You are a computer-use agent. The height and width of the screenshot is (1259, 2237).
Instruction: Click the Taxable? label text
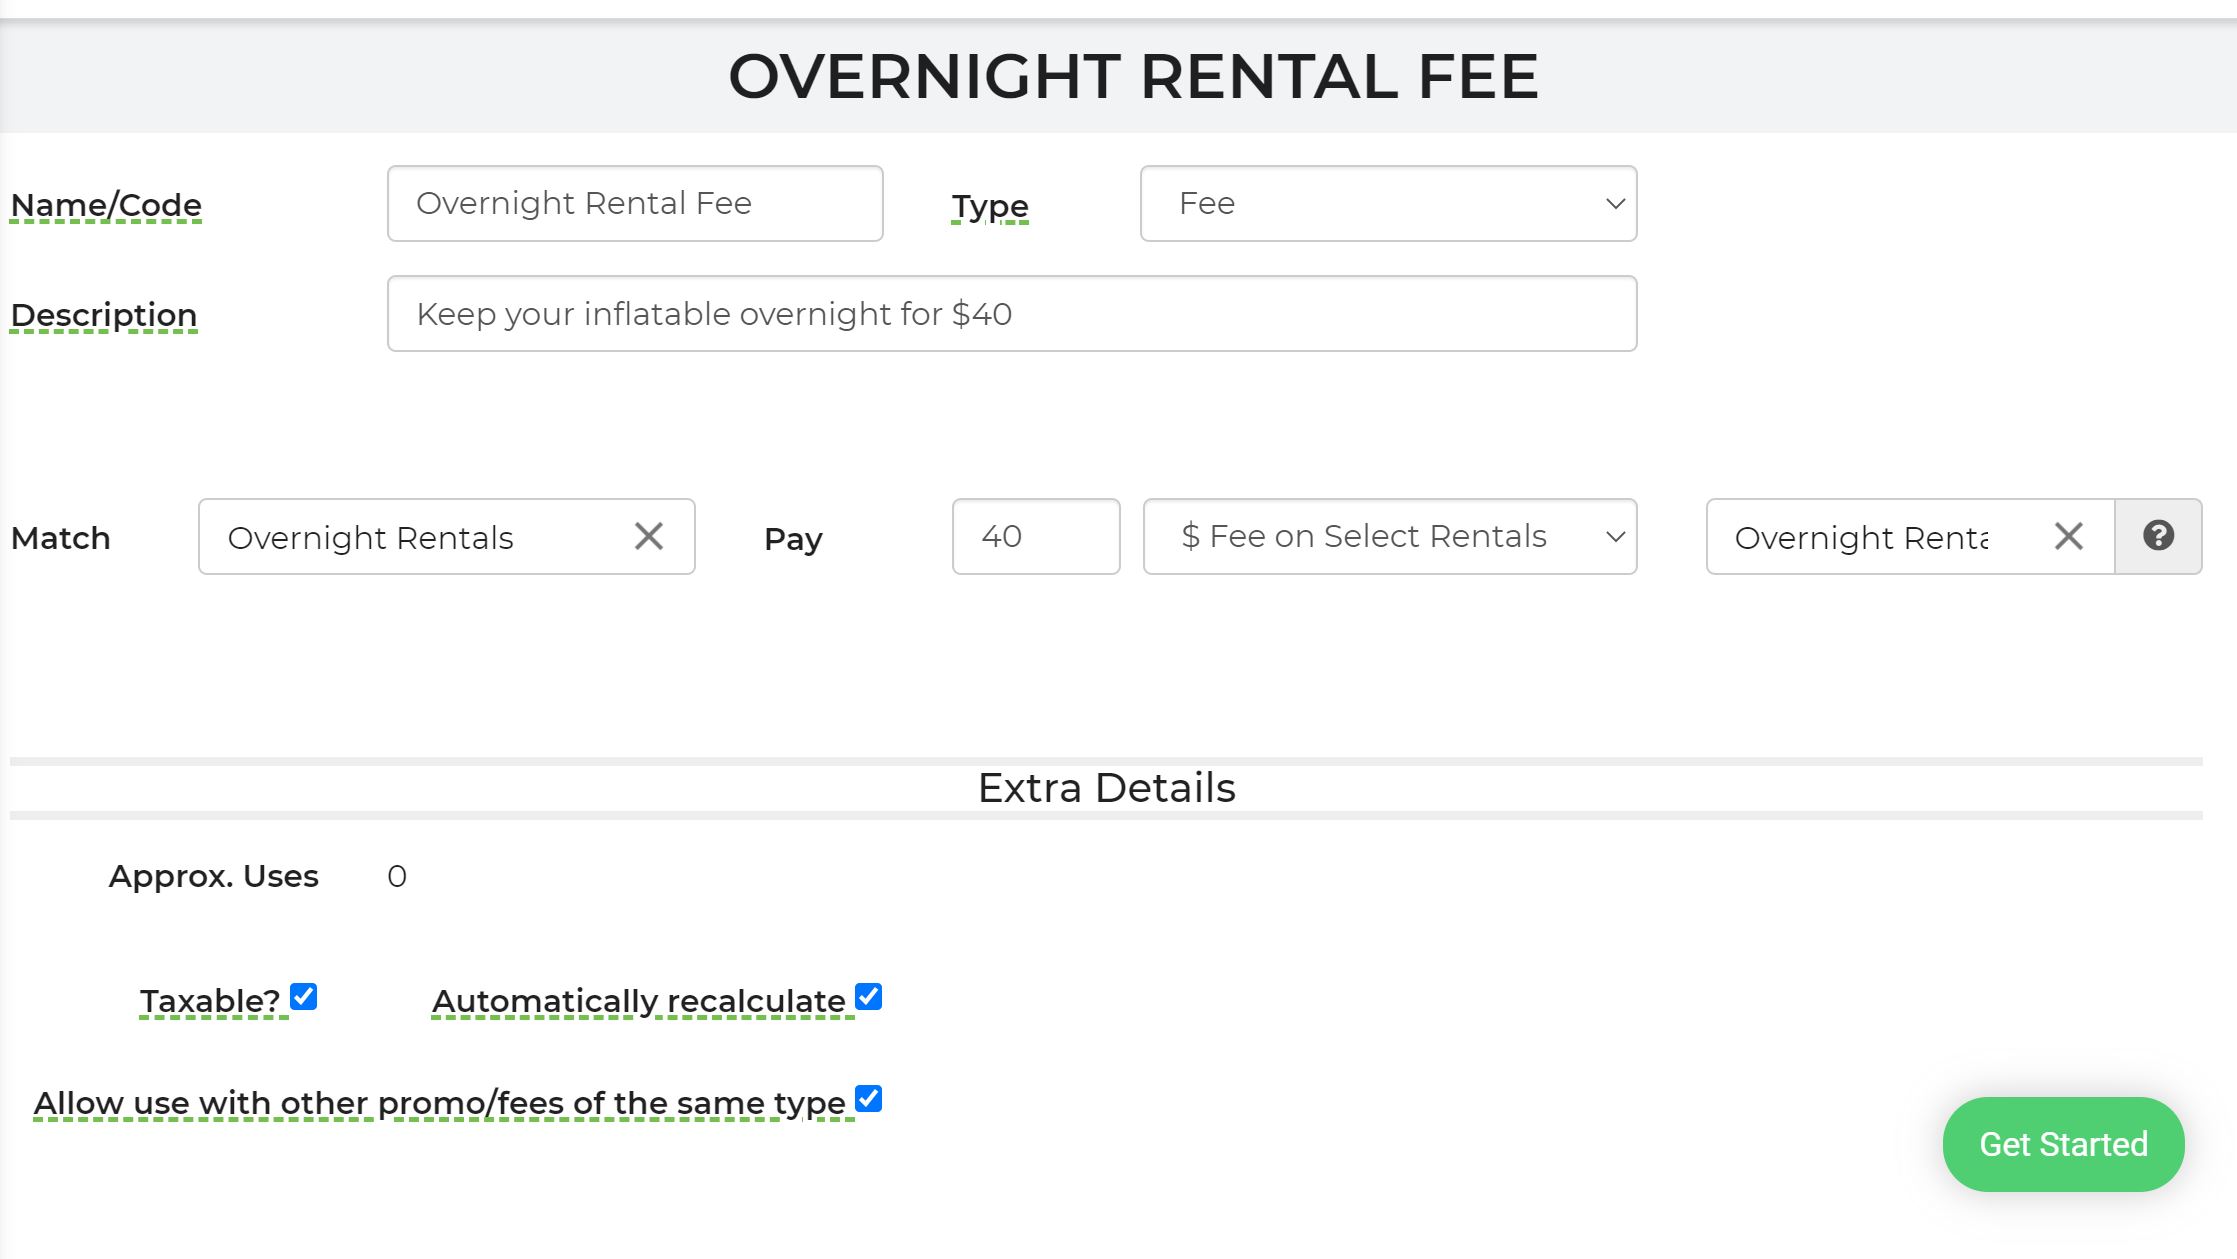pos(210,1001)
